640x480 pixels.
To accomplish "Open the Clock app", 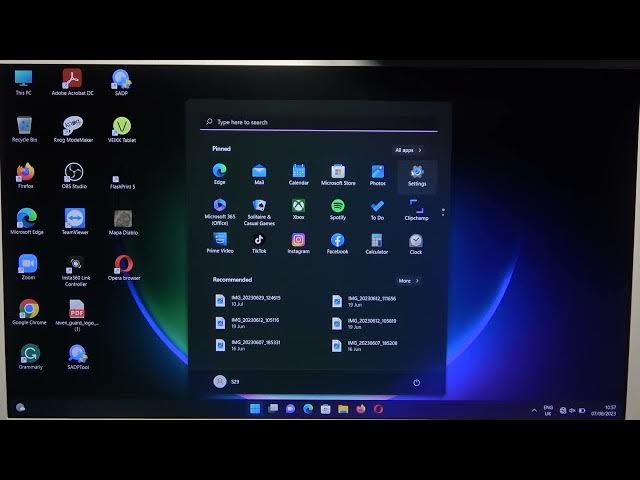I will point(416,244).
